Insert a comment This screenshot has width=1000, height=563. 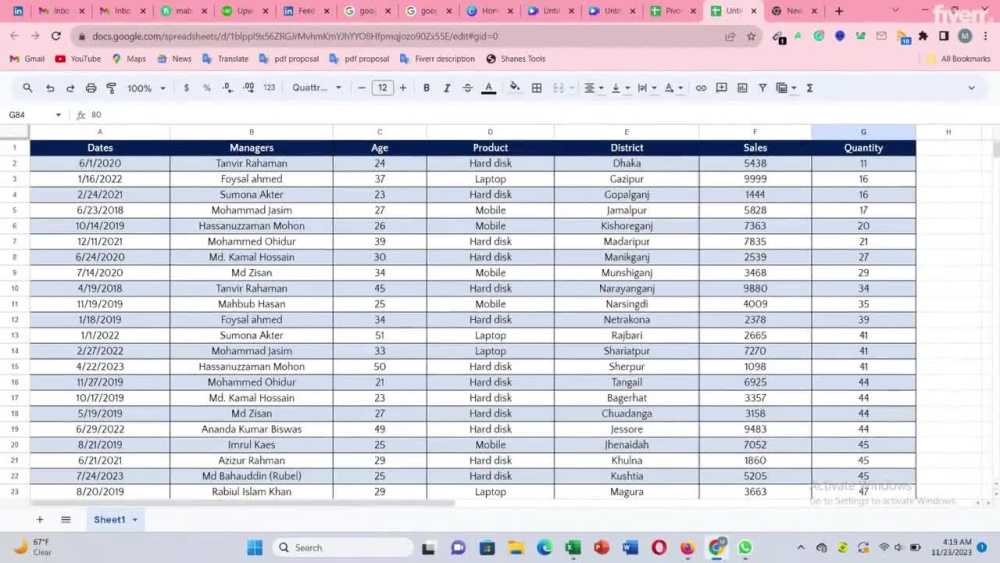721,88
